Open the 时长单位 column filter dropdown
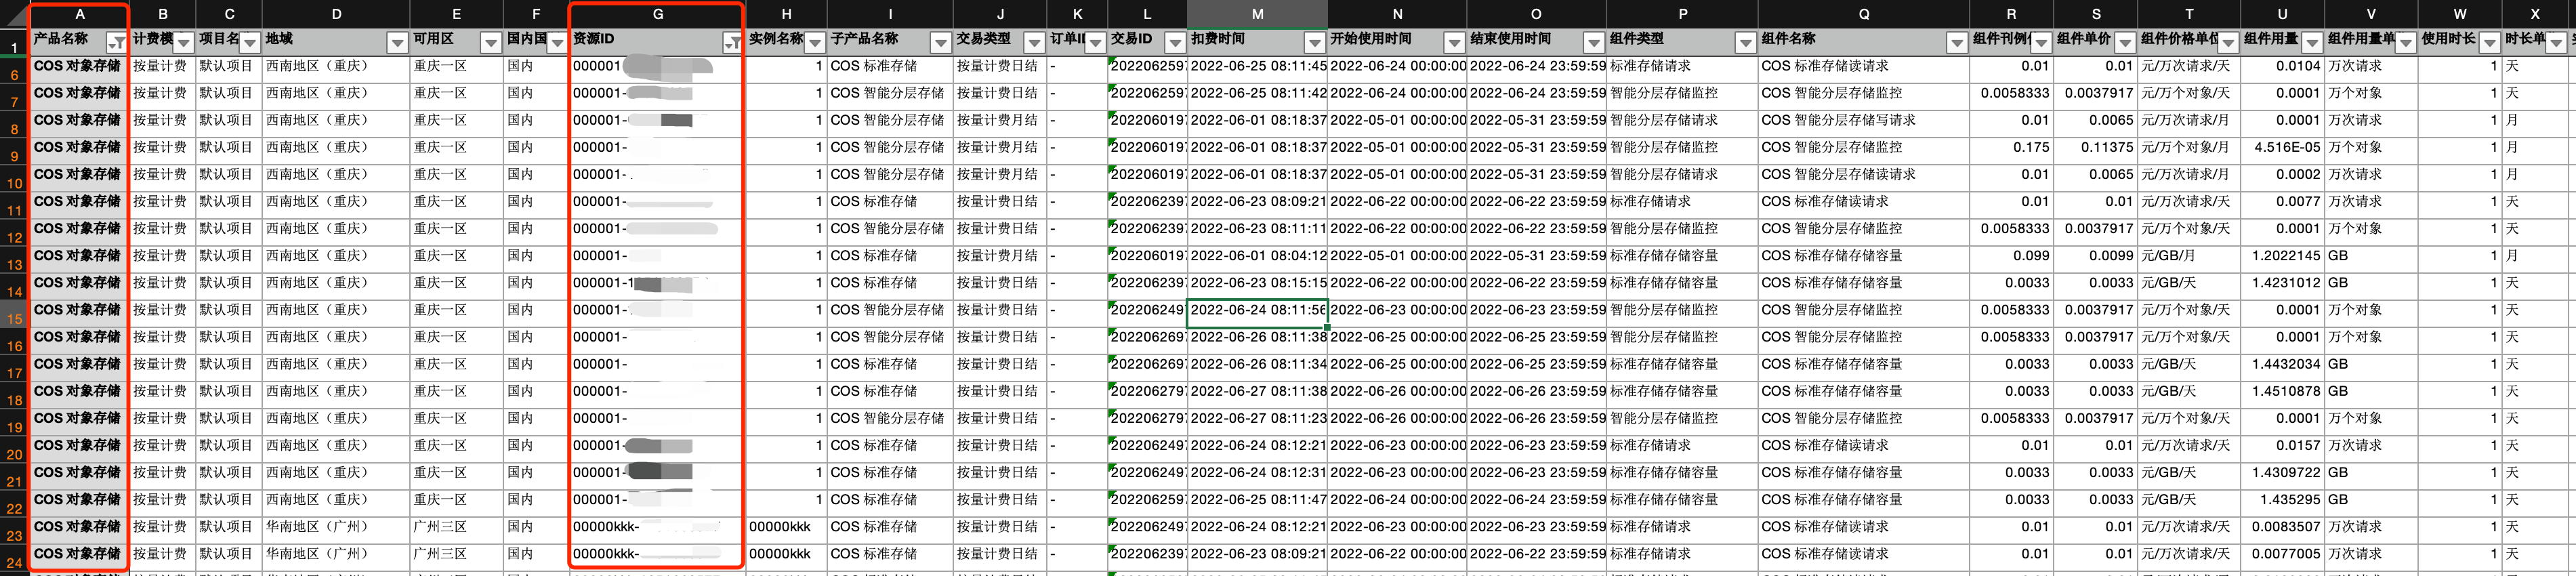Image resolution: width=2576 pixels, height=576 pixels. [2557, 42]
